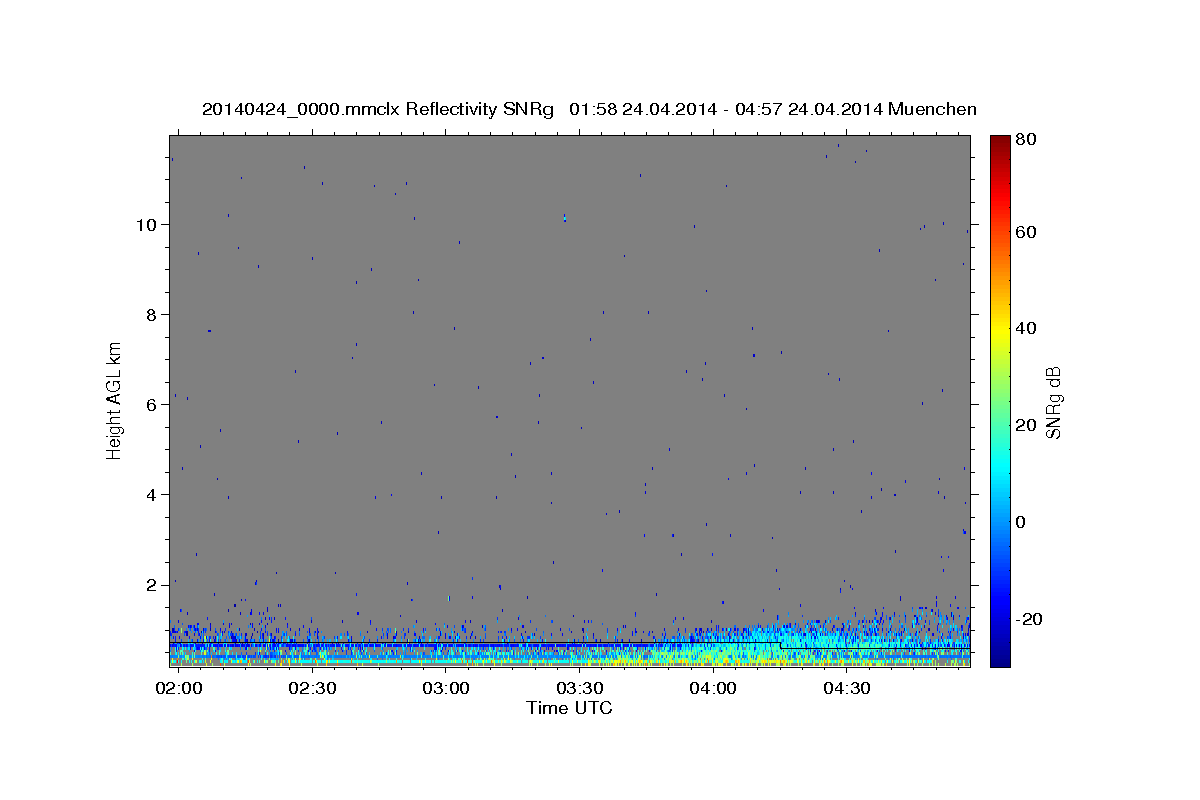
Task: Click the colorbar value -20
Action: click(x=1029, y=619)
